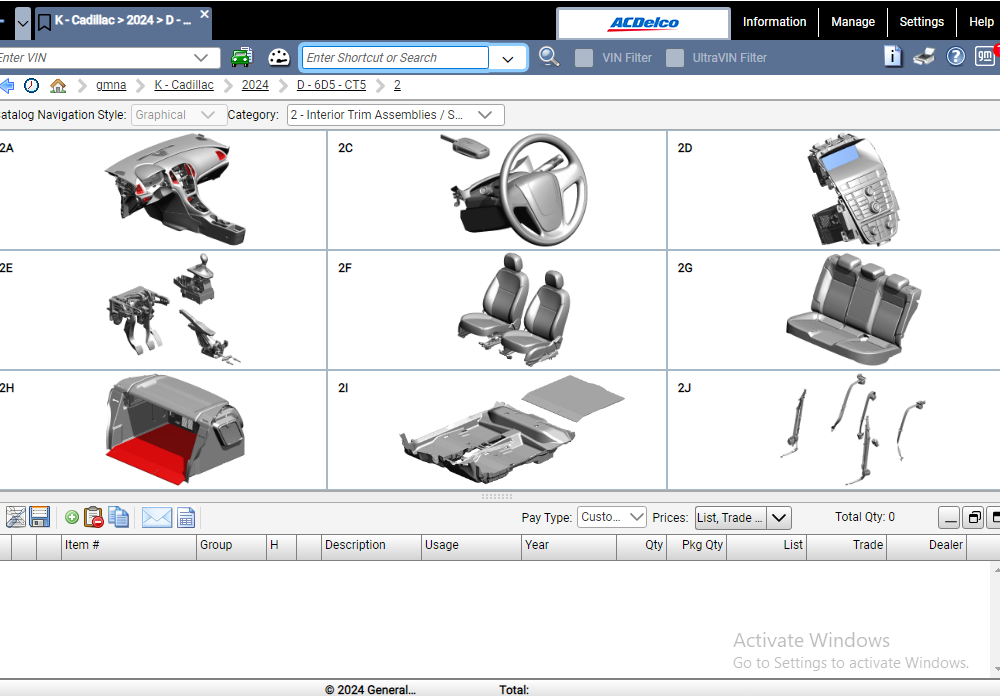
Task: Click the green vehicle selector icon
Action: tap(241, 57)
